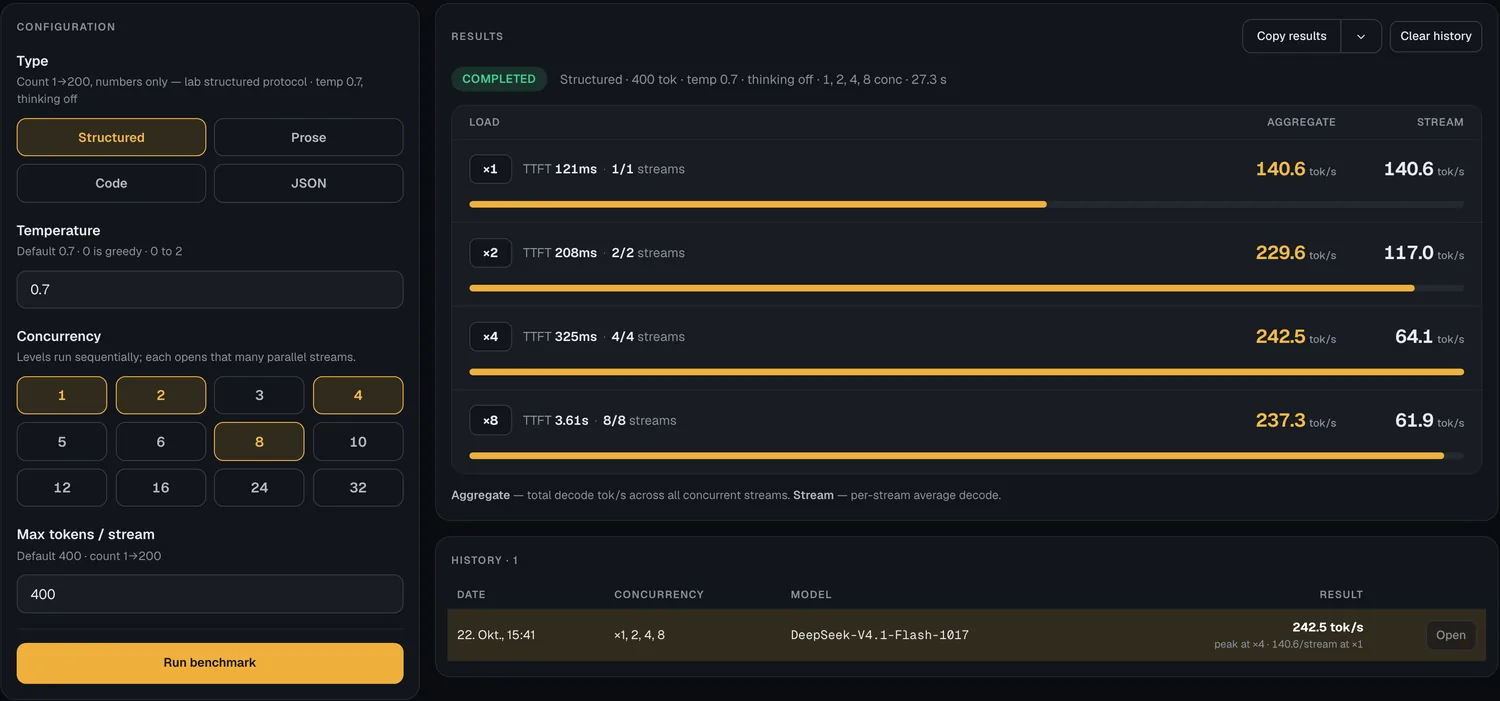Enable concurrency level 6
Viewport: 1500px width, 701px height.
(x=161, y=441)
